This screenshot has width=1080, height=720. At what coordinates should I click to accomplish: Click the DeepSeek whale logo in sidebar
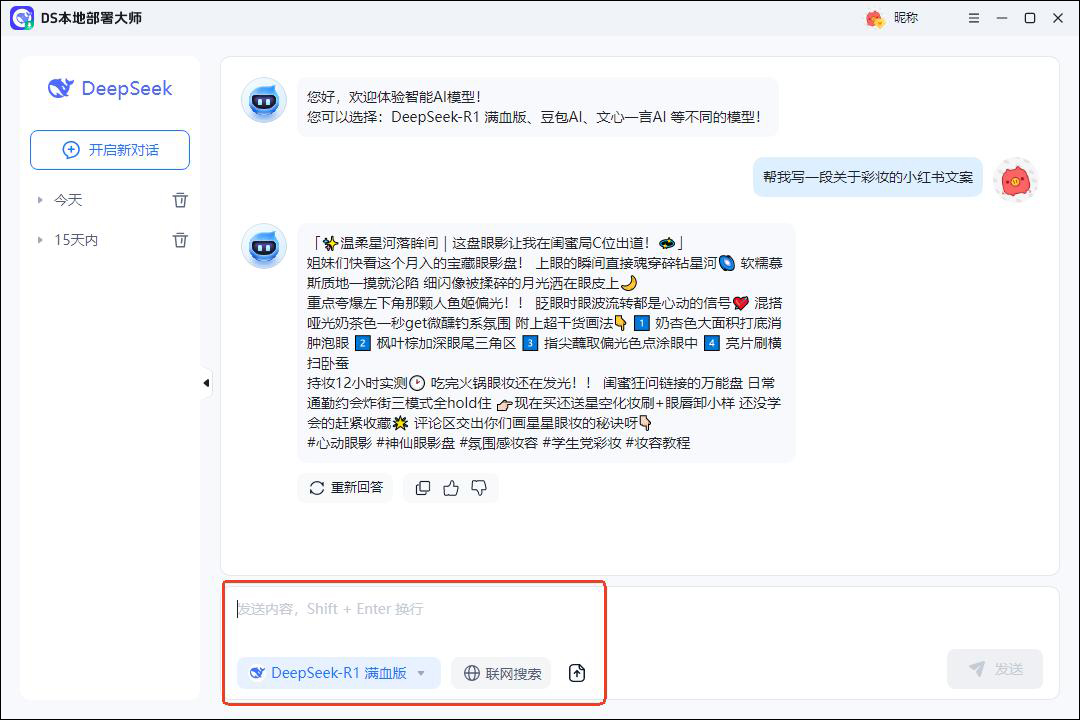(61, 88)
